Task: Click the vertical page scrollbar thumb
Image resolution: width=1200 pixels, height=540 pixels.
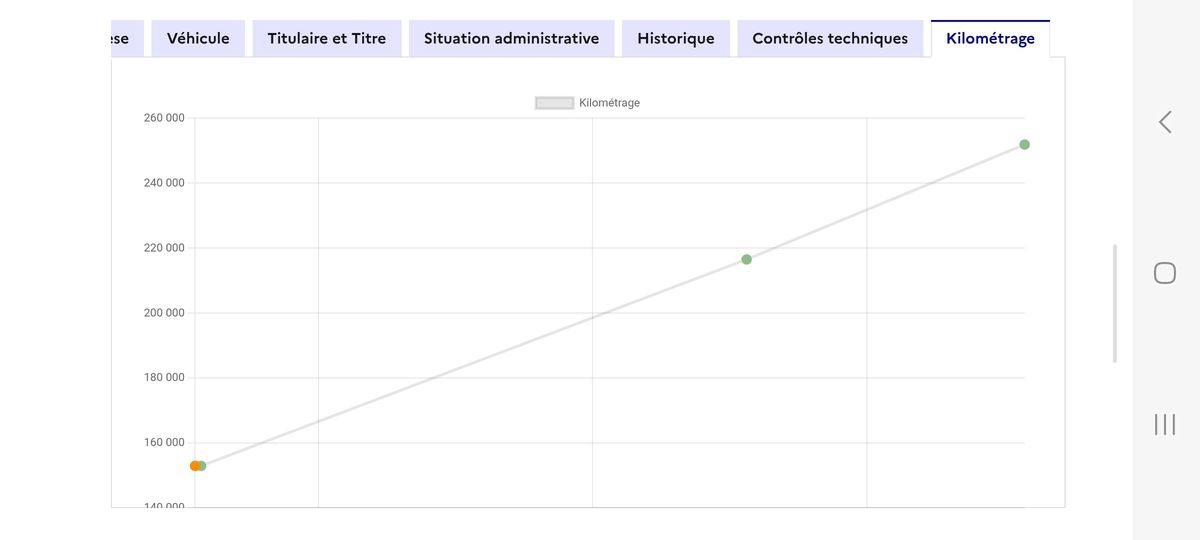Action: (x=1115, y=304)
